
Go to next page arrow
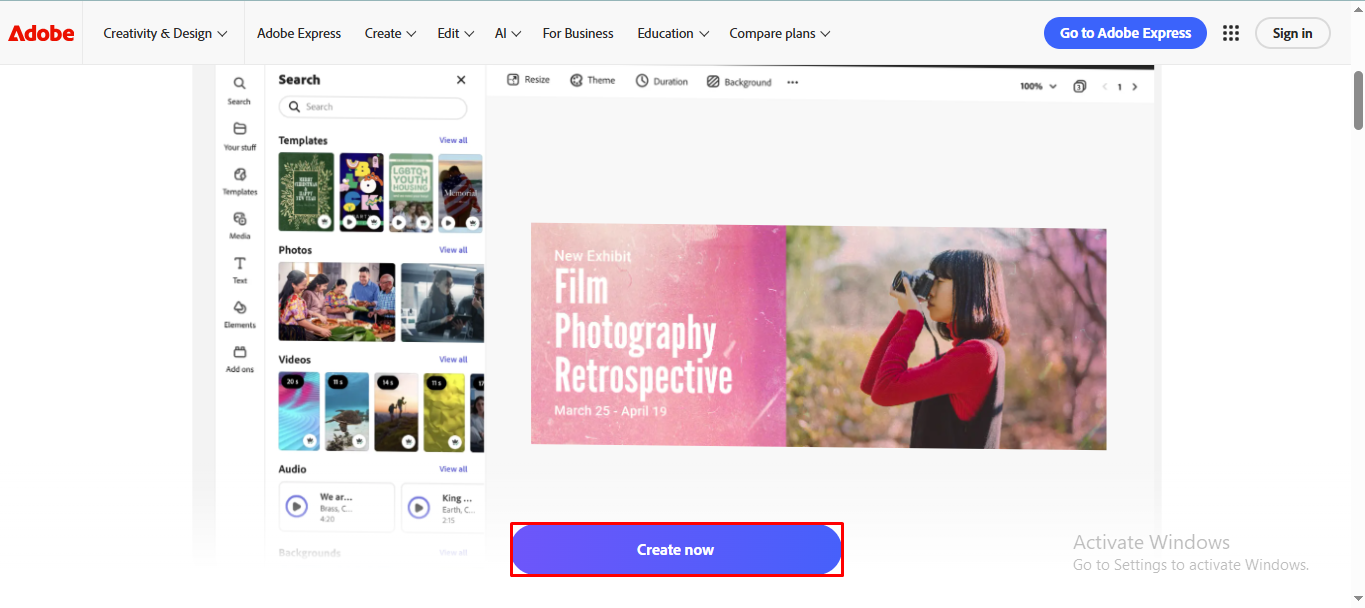pyautogui.click(x=1134, y=87)
